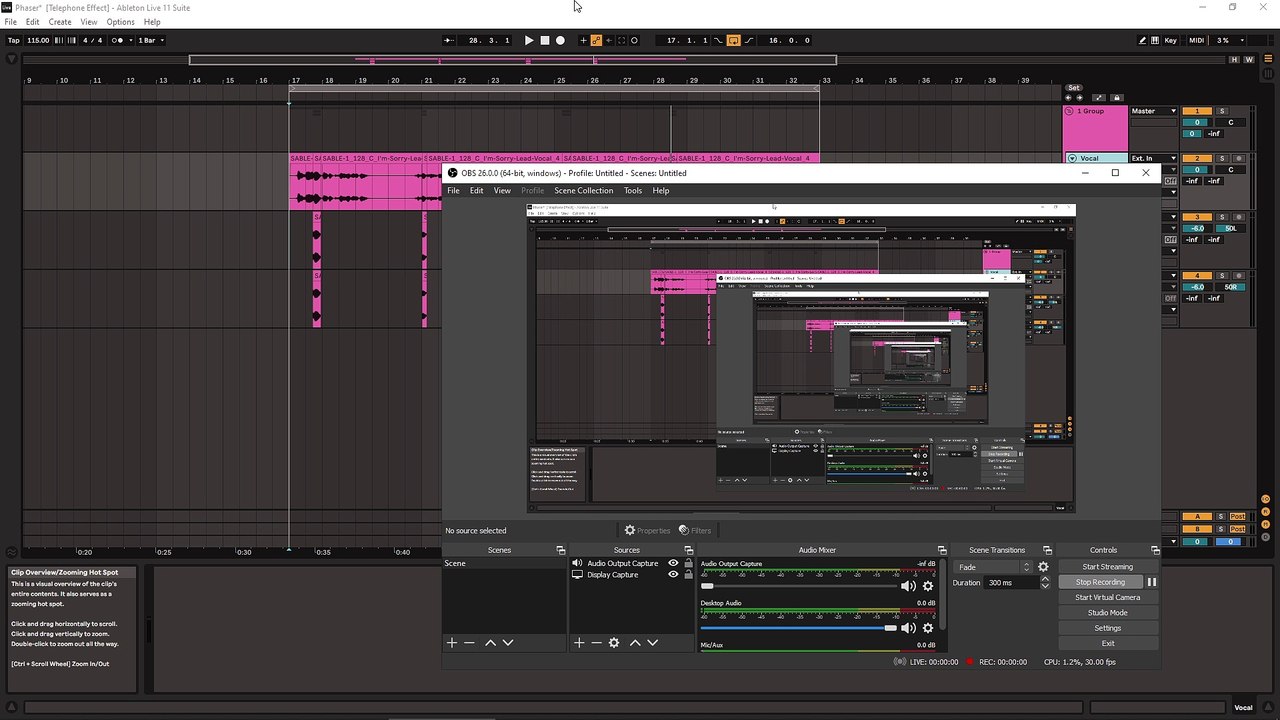Open Audio Output Capture mixer settings gear

[x=928, y=586]
